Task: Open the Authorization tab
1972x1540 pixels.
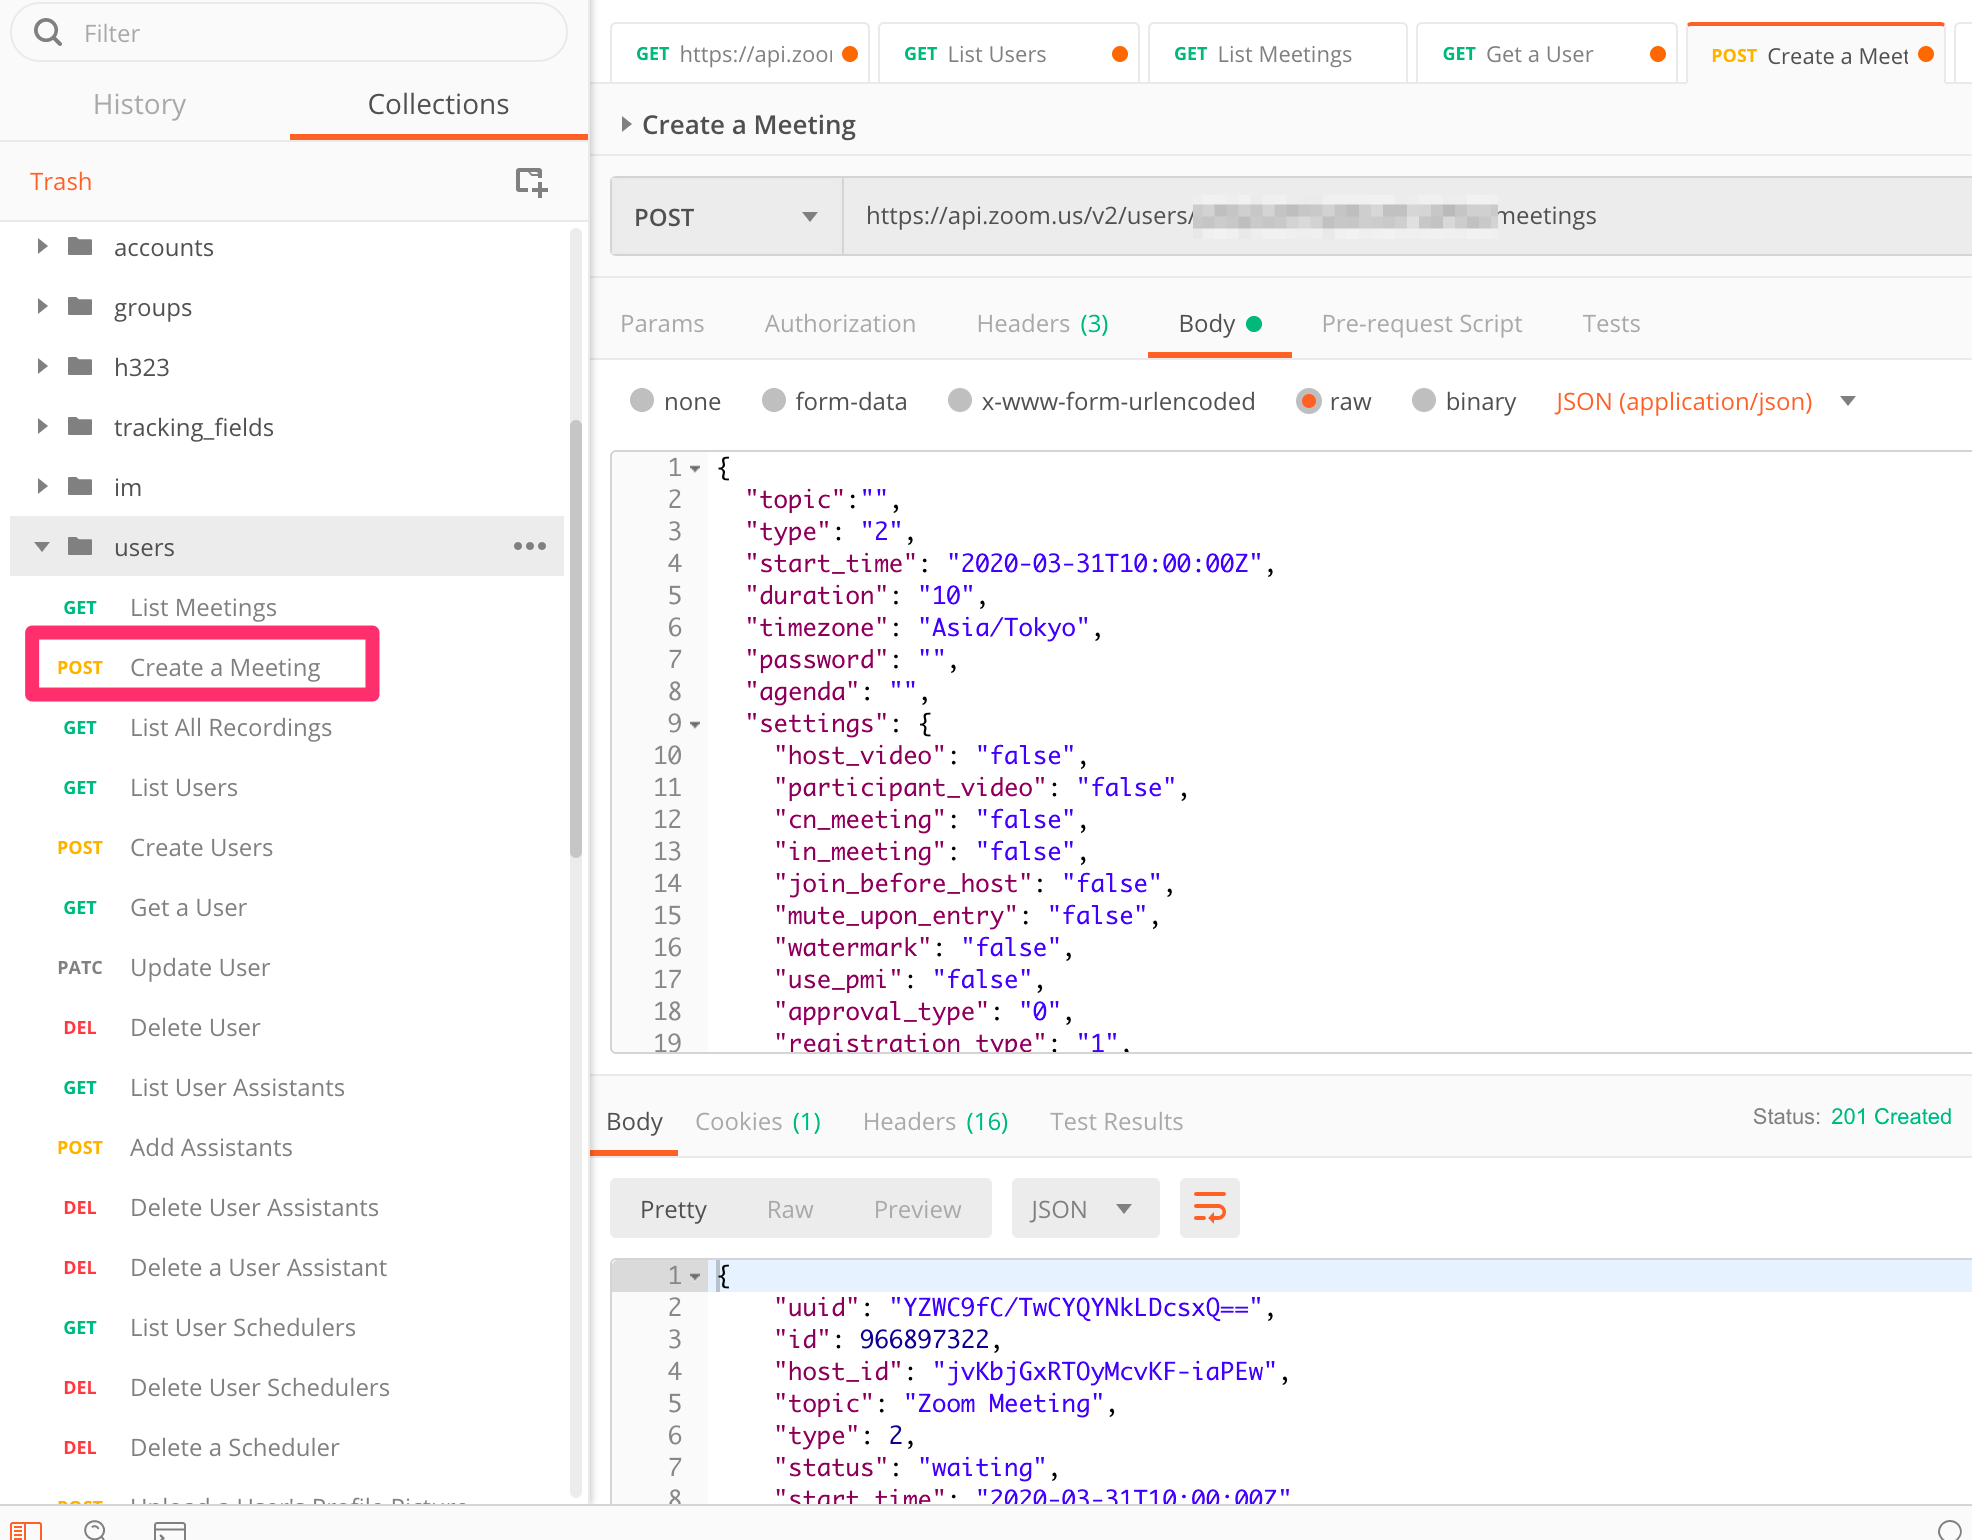Action: (x=840, y=323)
